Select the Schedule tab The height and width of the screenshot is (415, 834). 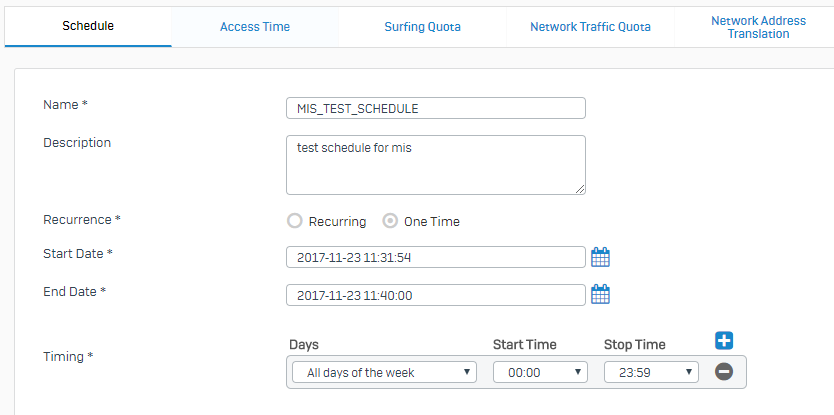pyautogui.click(x=88, y=26)
